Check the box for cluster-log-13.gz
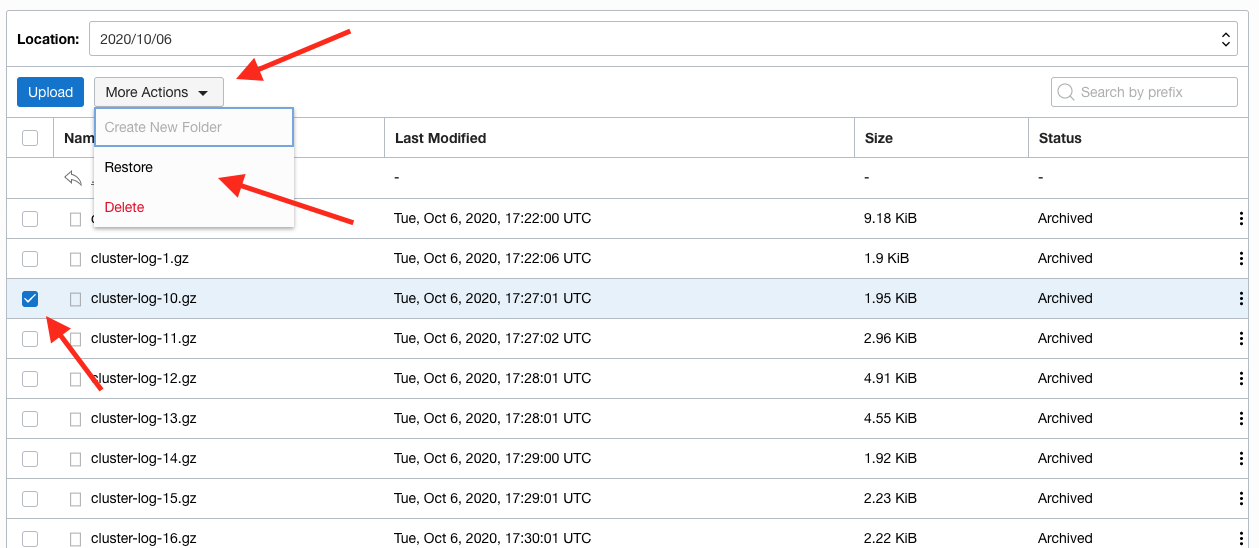The width and height of the screenshot is (1259, 548). pos(30,418)
